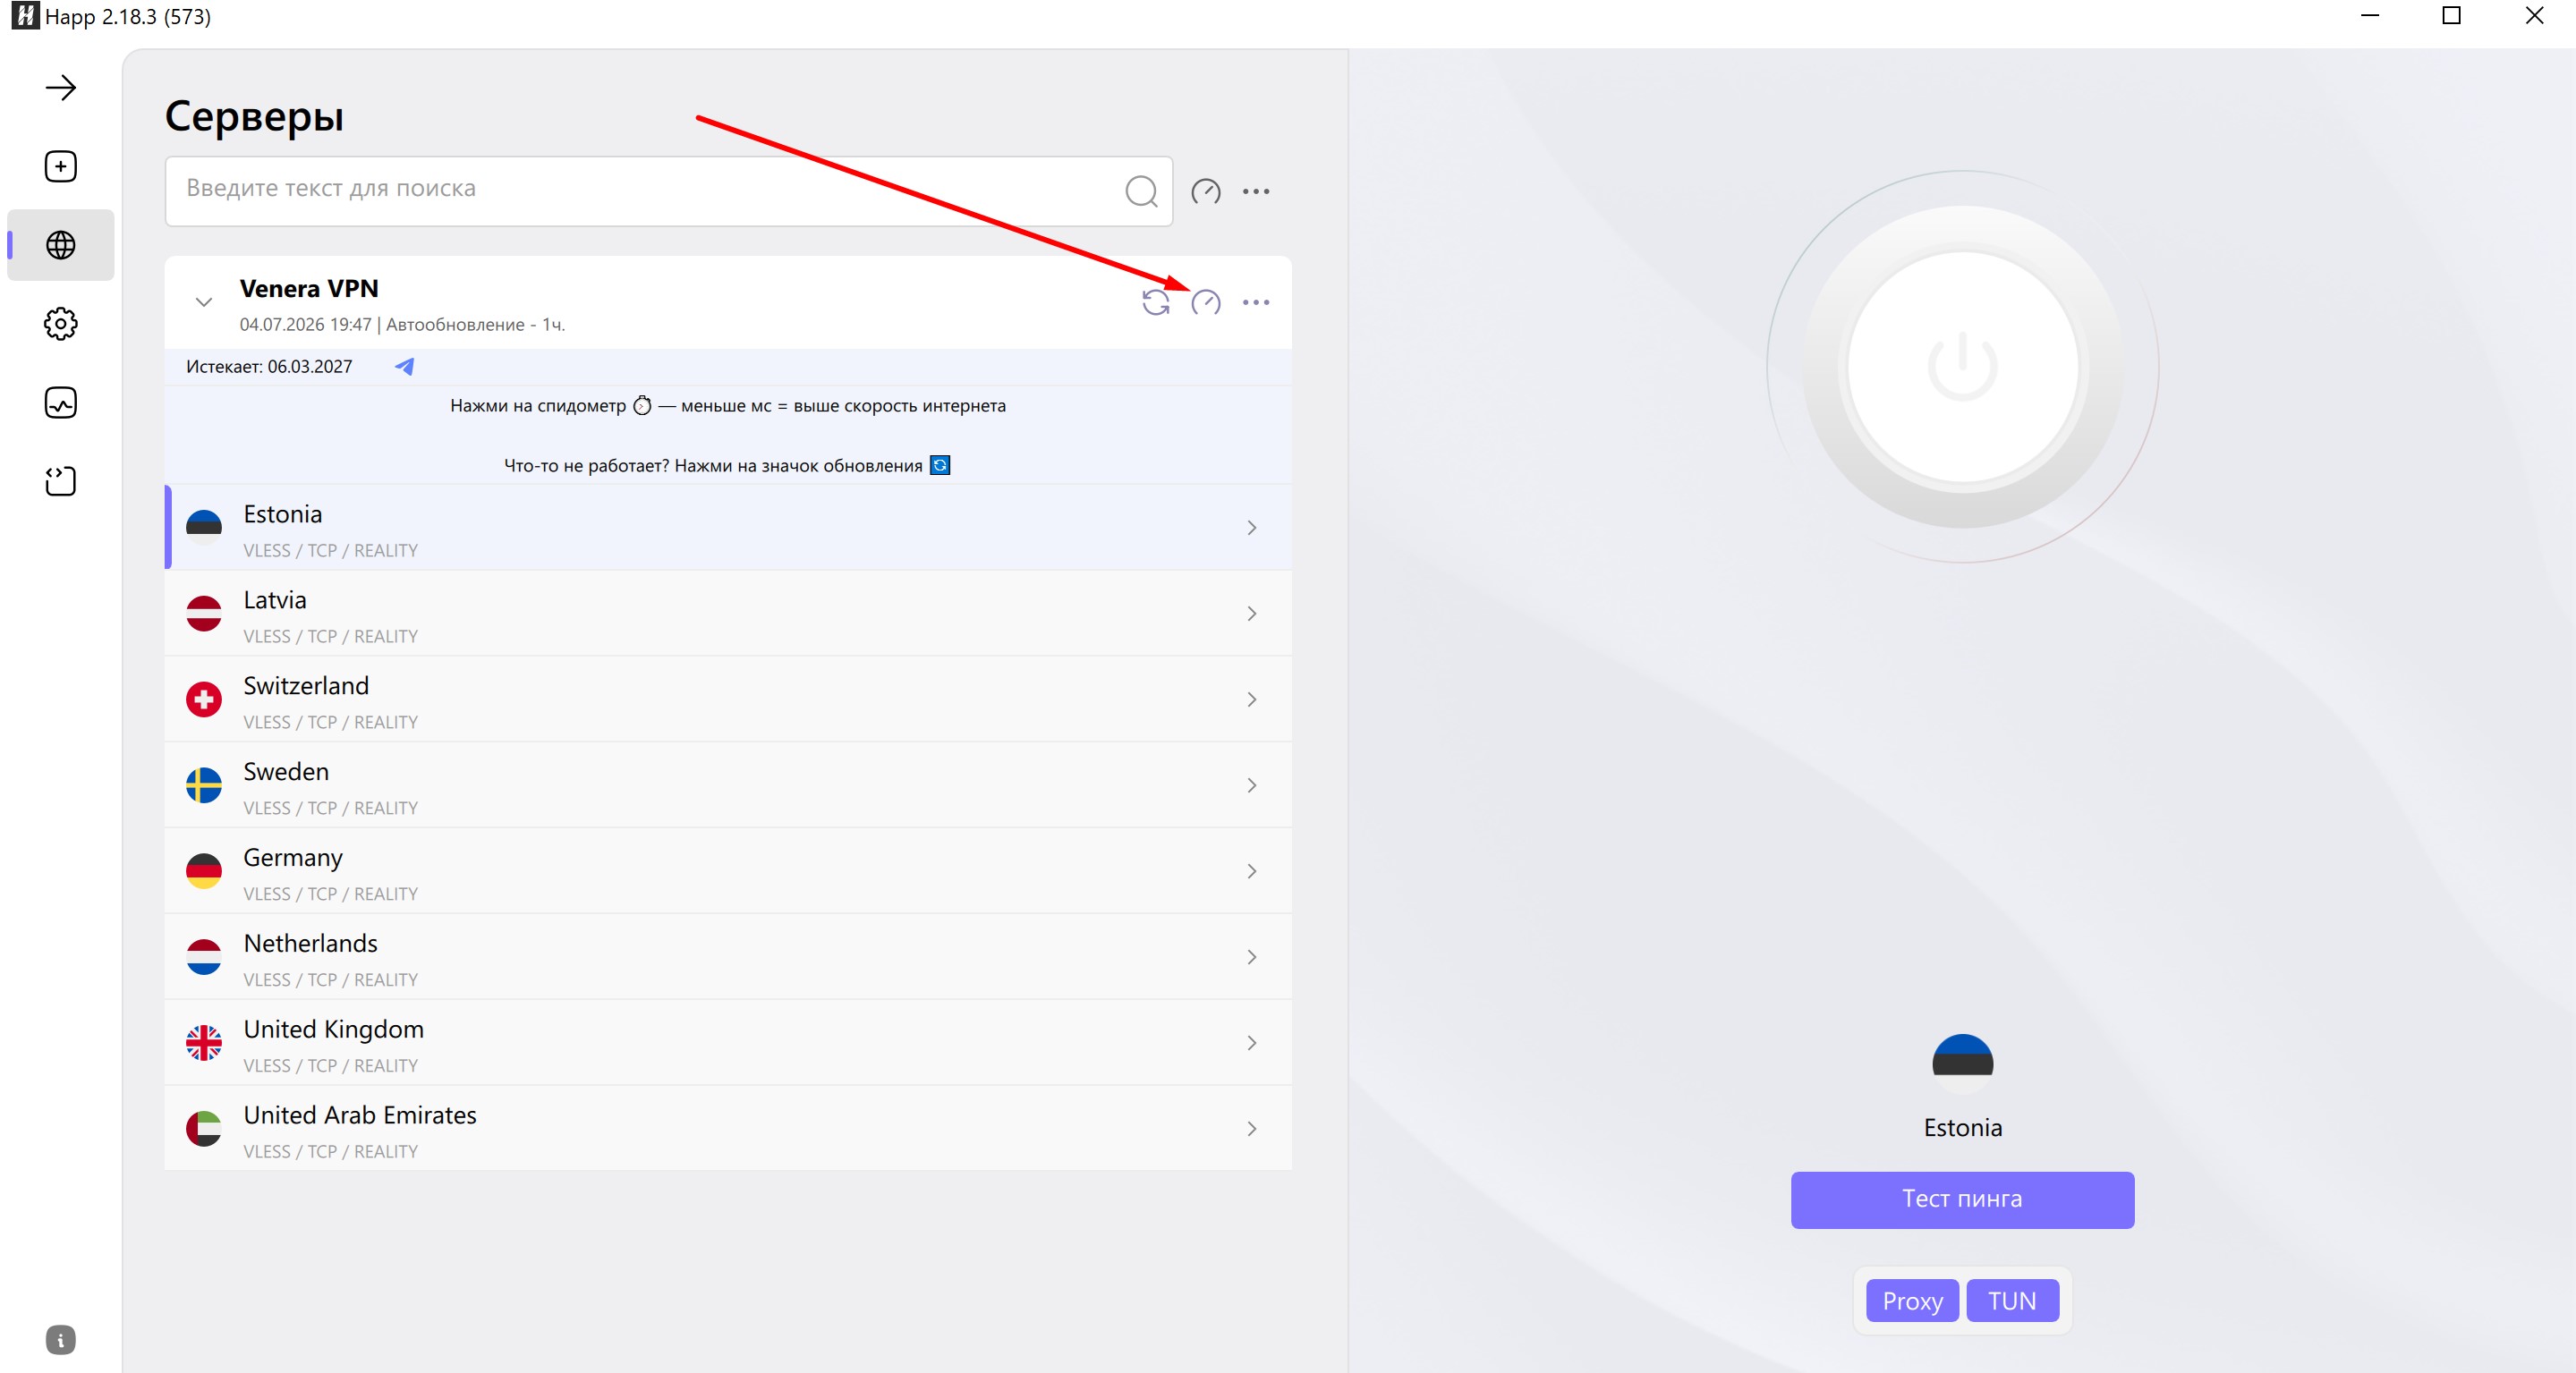
Task: Refresh the Venera VPN subscription
Action: point(1155,302)
